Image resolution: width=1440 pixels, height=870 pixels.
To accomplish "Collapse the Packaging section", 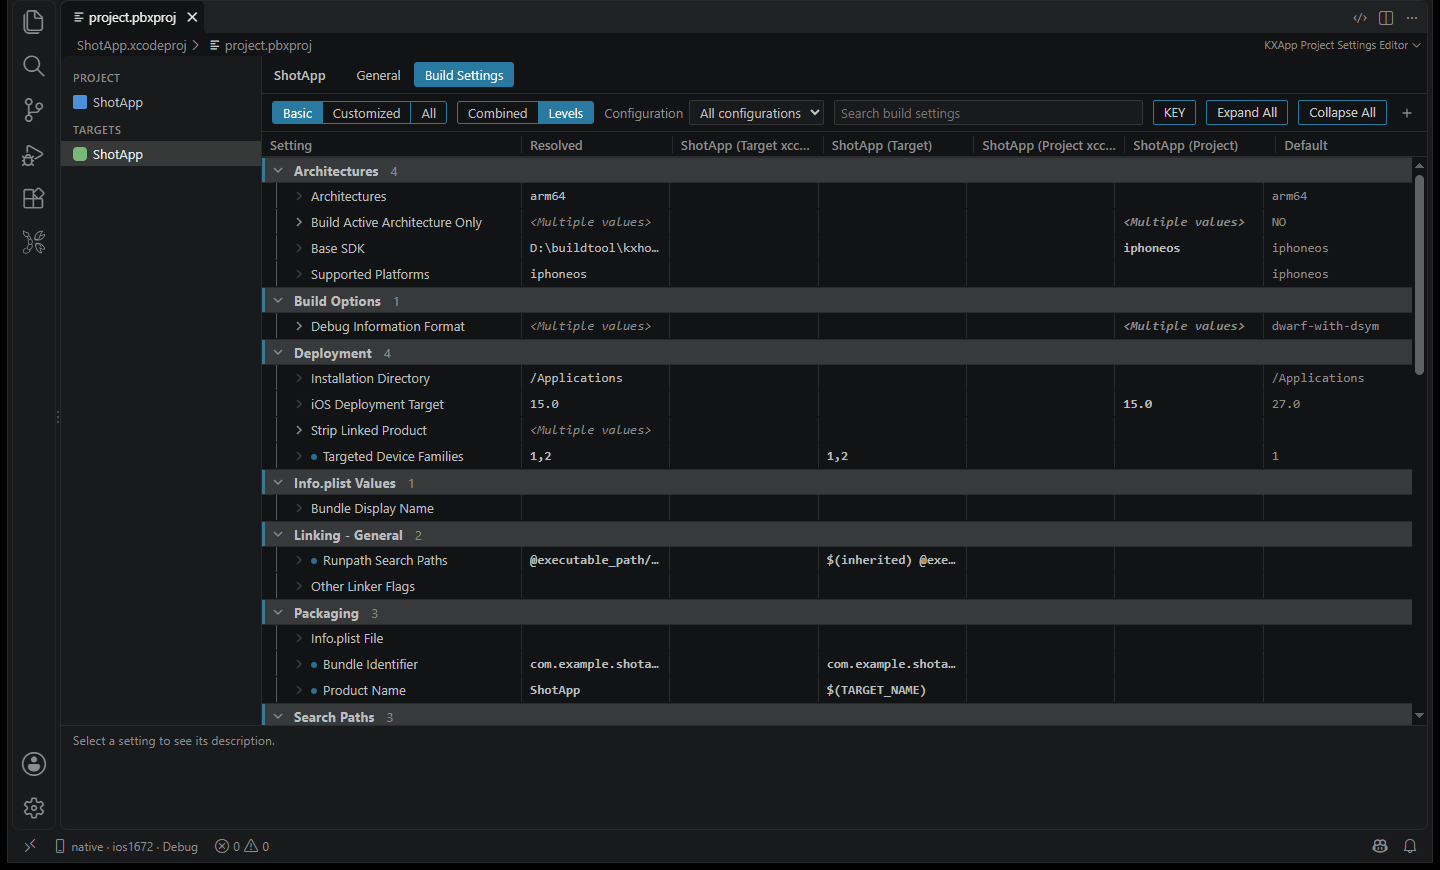I will click(278, 613).
